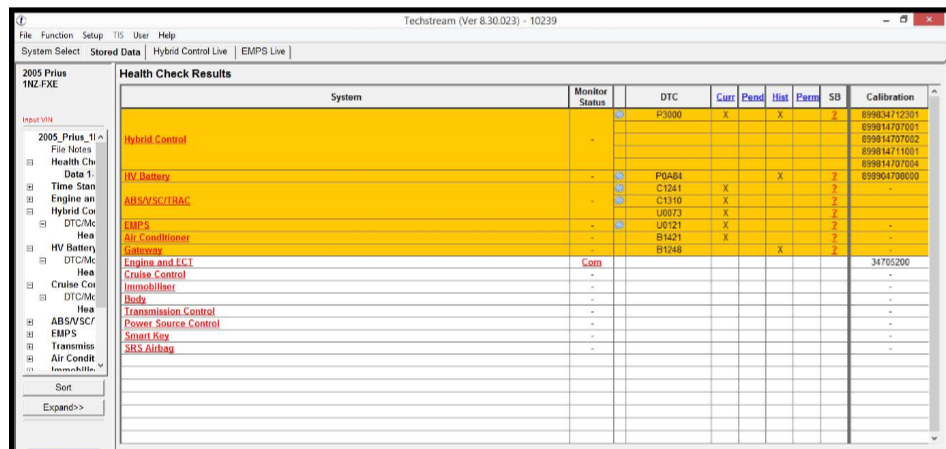Expand the Transmission tree node

(30, 347)
